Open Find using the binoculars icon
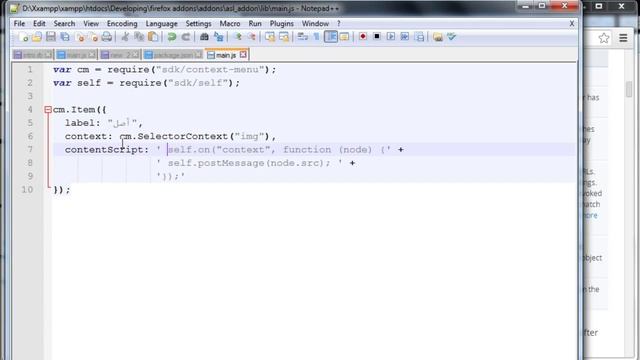The height and width of the screenshot is (360, 640). (x=204, y=37)
